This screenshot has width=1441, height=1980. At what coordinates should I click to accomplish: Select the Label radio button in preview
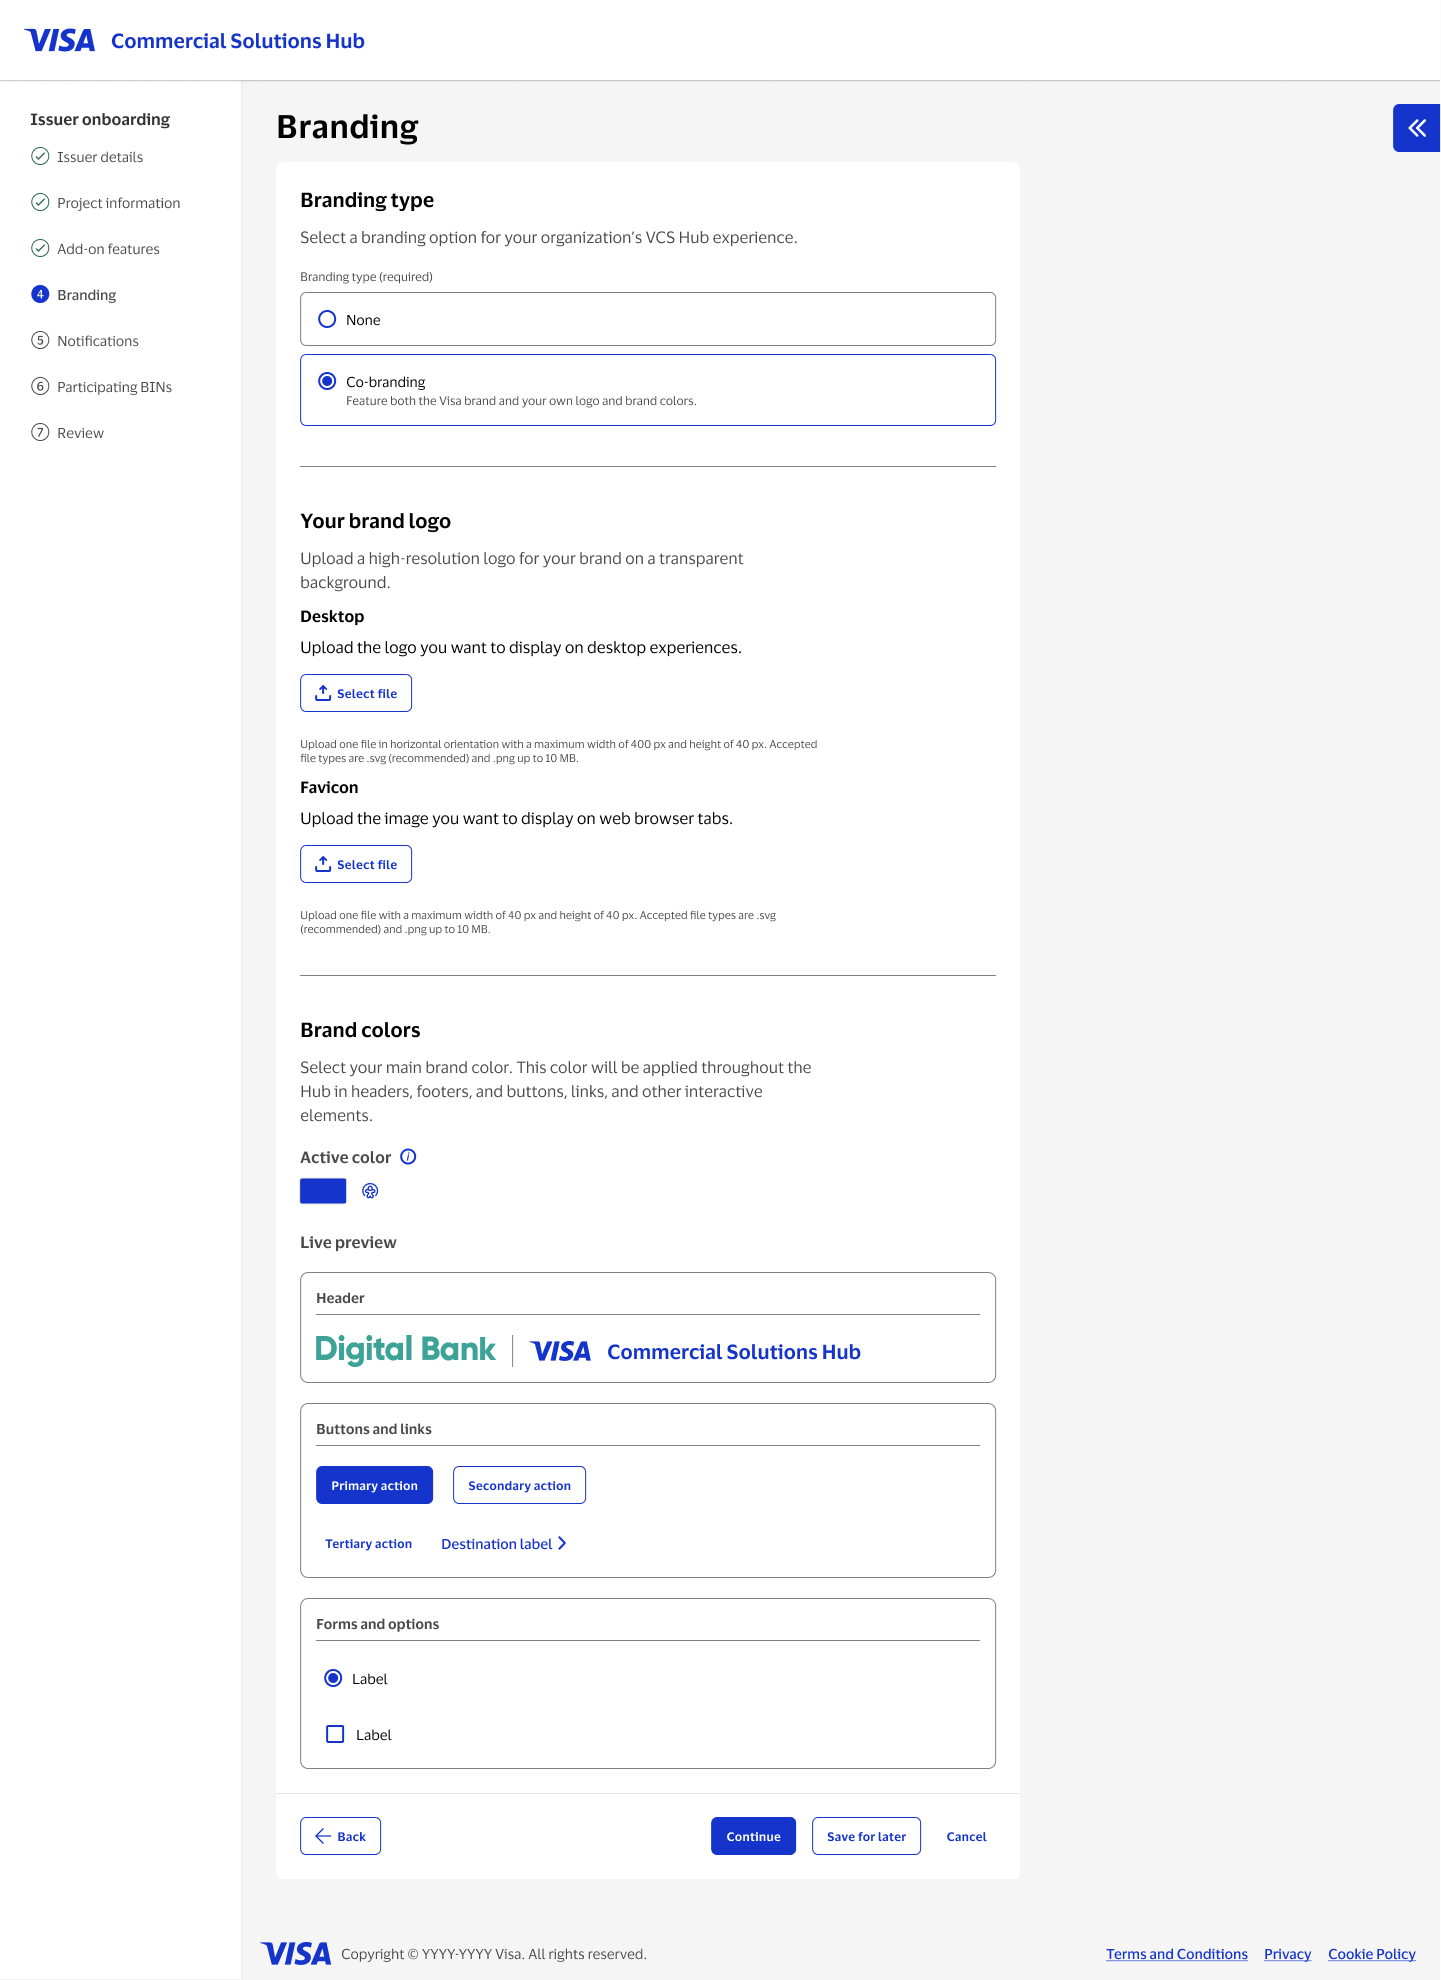(x=334, y=1678)
